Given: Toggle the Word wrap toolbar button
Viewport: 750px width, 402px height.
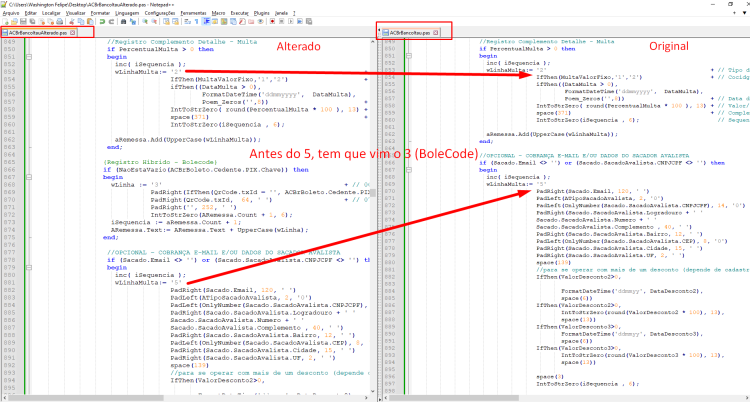Looking at the screenshot, I should pyautogui.click(x=187, y=22).
